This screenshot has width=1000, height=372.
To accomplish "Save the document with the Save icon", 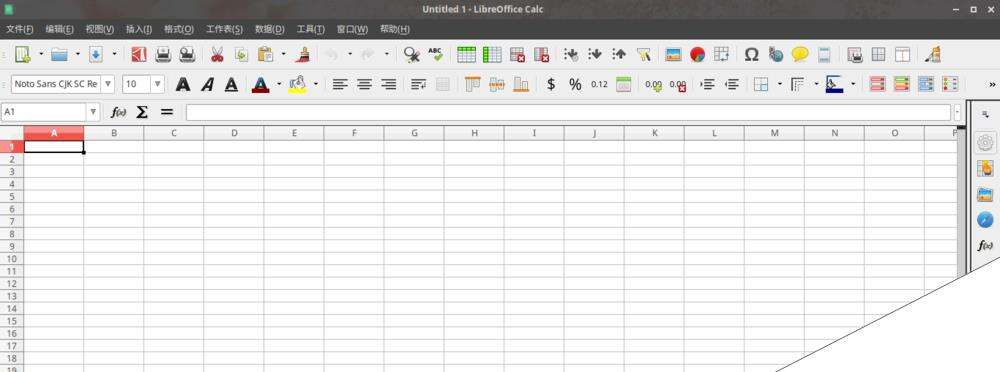I will [x=95, y=55].
